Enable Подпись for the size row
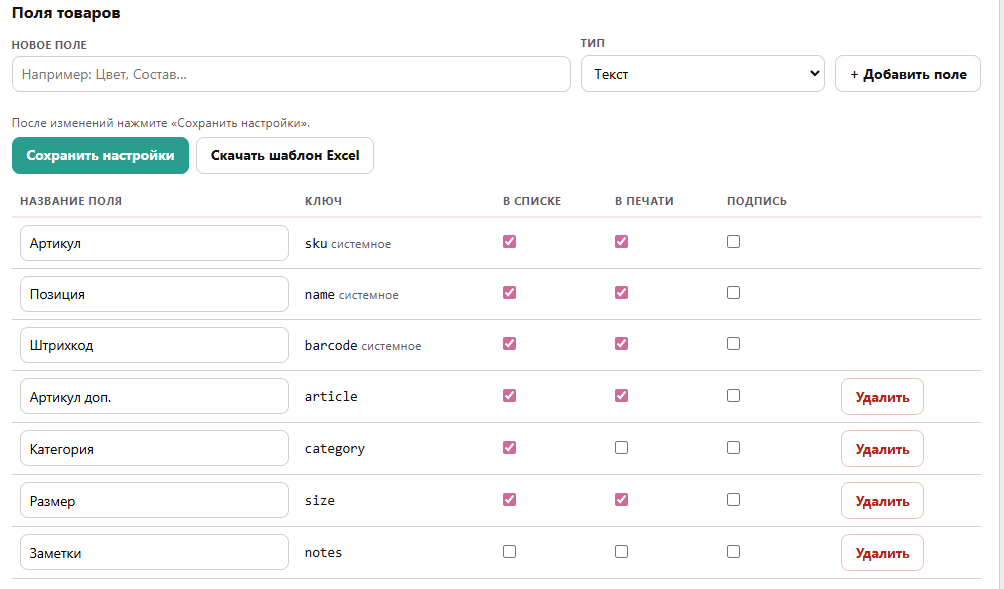 734,499
